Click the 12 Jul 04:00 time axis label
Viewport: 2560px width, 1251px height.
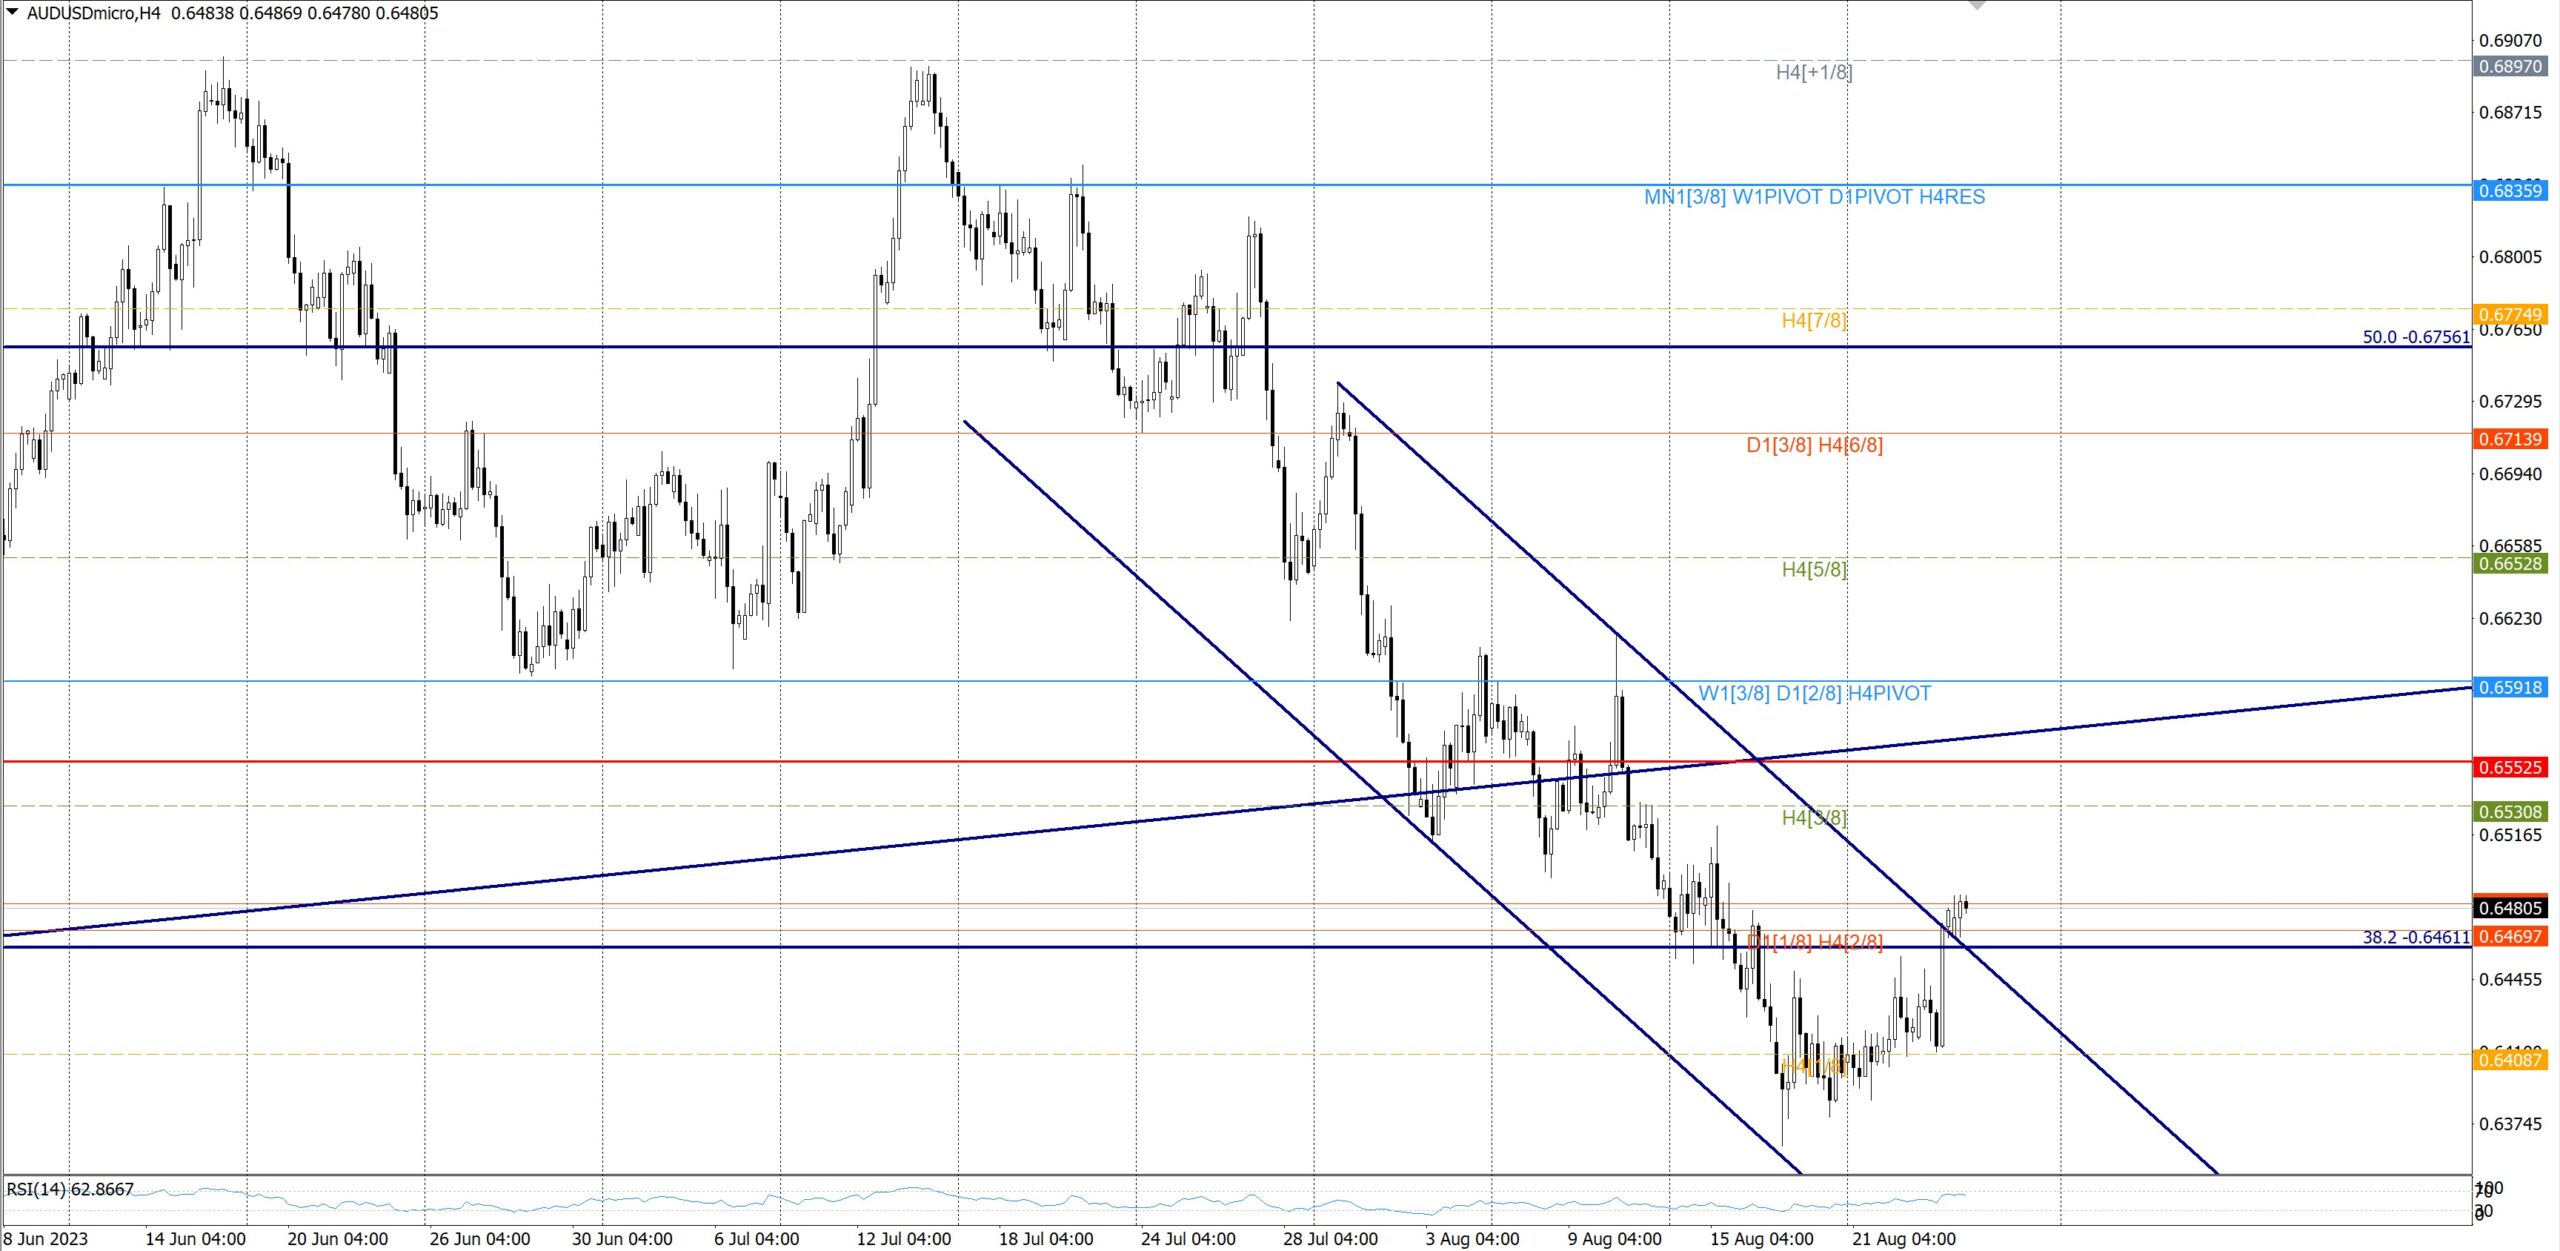pyautogui.click(x=903, y=1239)
